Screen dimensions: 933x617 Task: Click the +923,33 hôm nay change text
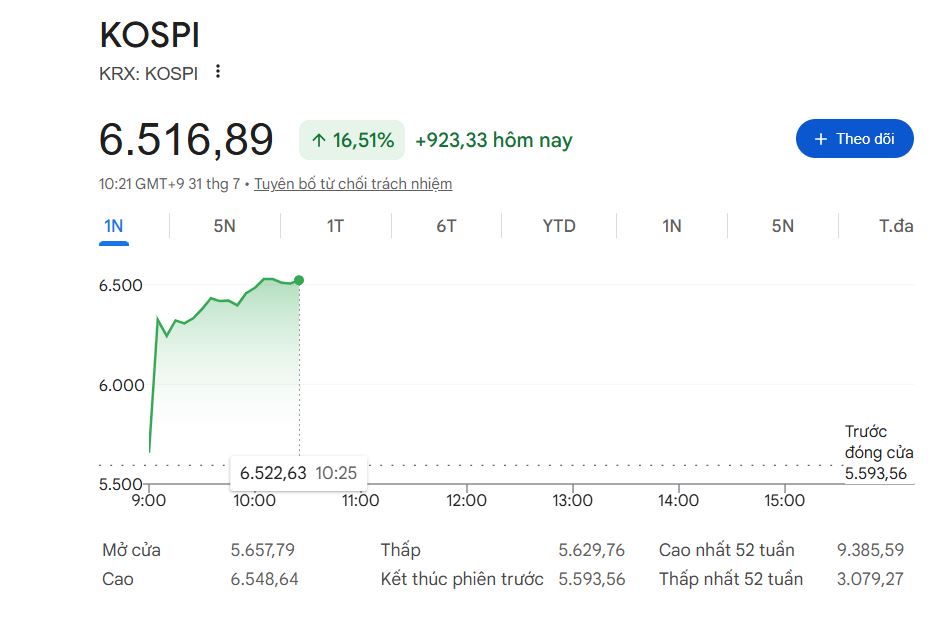(x=493, y=140)
